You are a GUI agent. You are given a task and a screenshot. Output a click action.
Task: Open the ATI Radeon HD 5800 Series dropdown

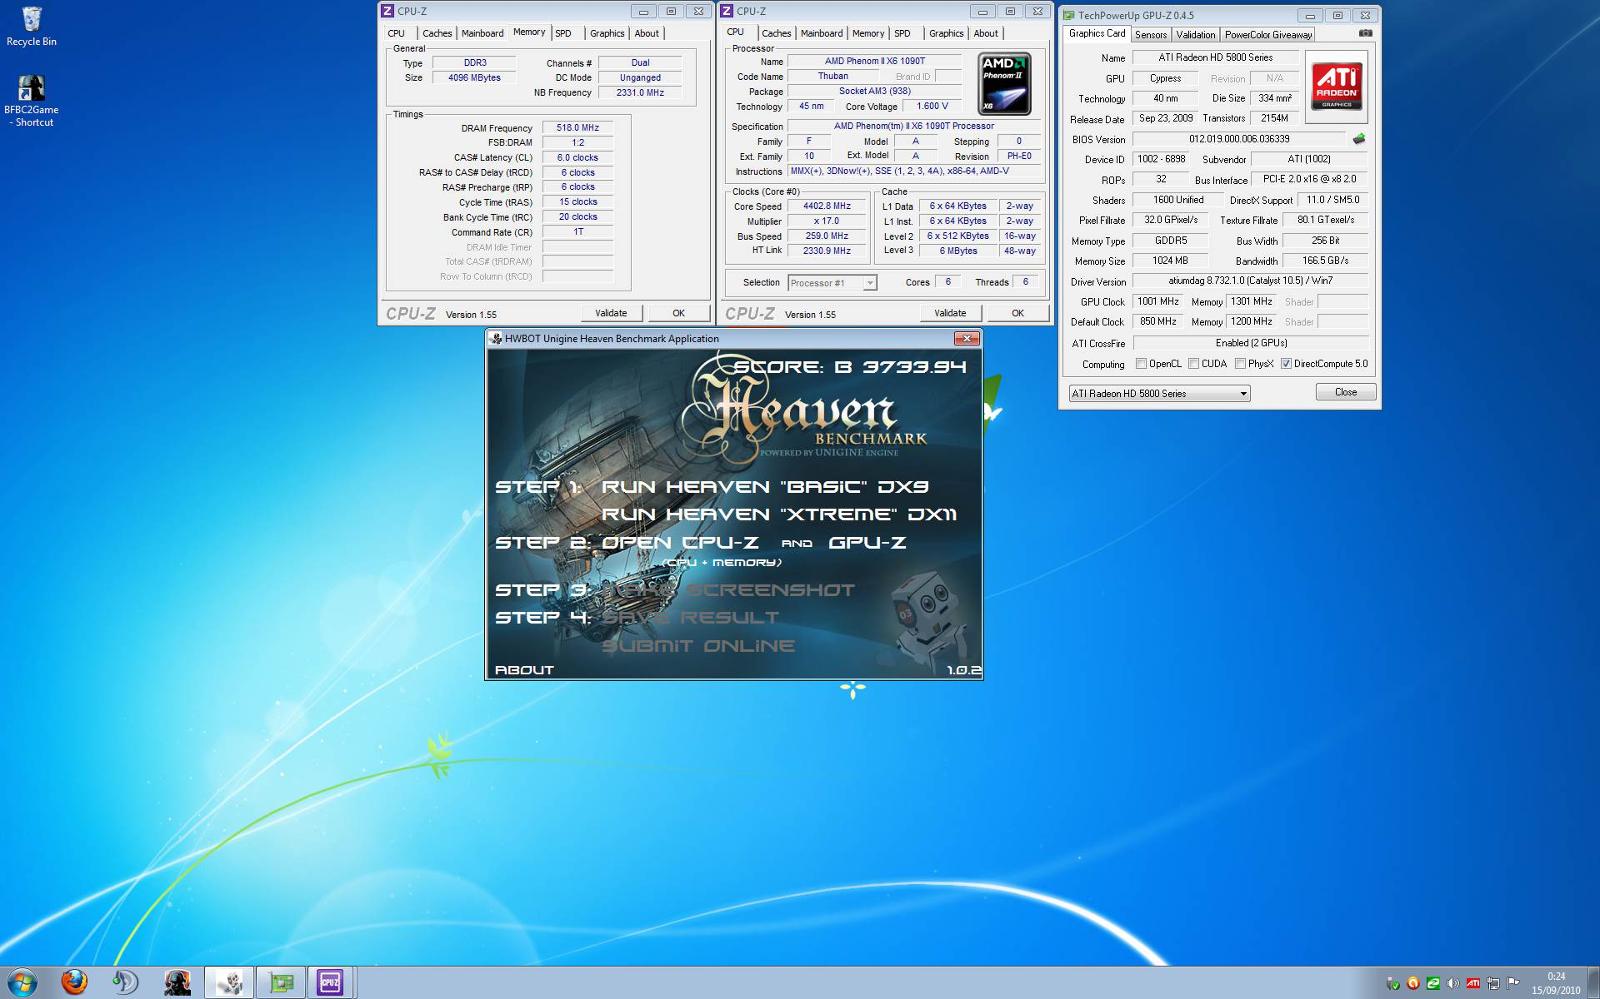[x=1159, y=393]
